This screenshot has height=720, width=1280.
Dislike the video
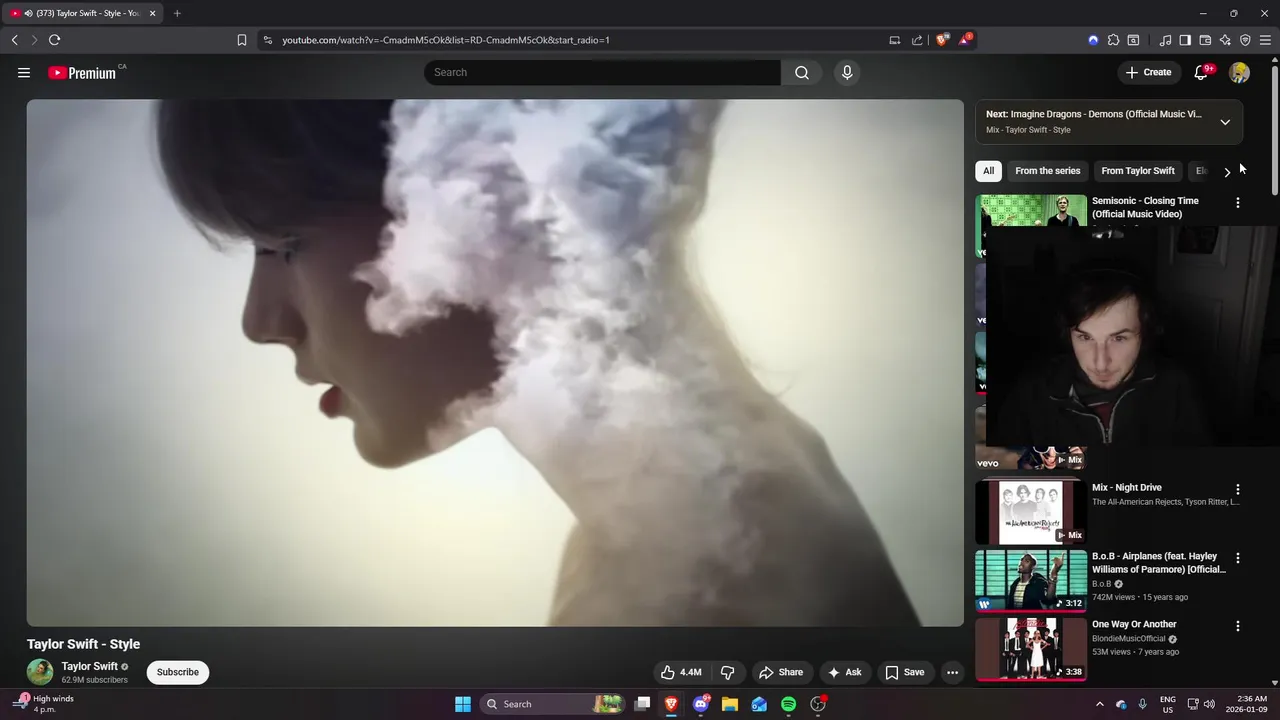pos(728,672)
